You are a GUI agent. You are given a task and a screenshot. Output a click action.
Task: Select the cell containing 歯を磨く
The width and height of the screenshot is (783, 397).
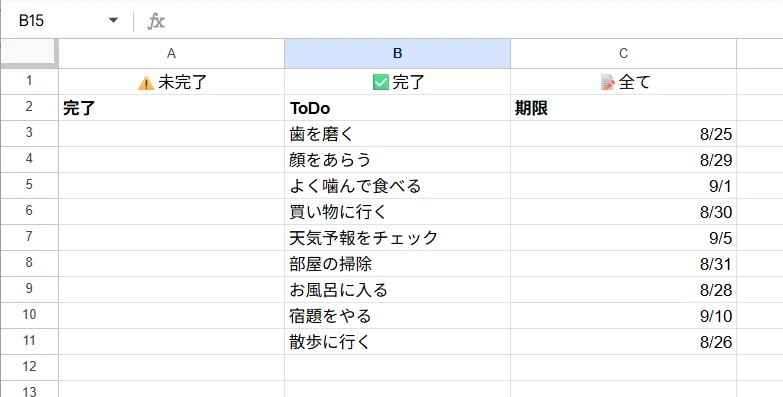click(x=397, y=134)
